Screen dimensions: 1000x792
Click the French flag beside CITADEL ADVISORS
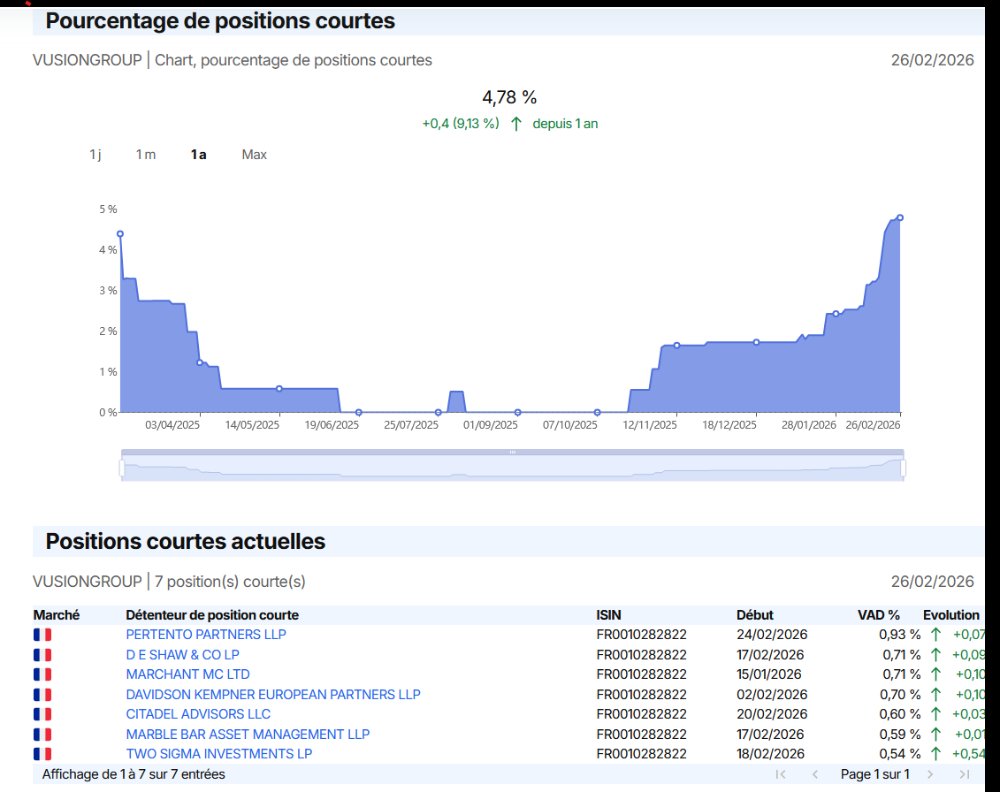click(42, 714)
